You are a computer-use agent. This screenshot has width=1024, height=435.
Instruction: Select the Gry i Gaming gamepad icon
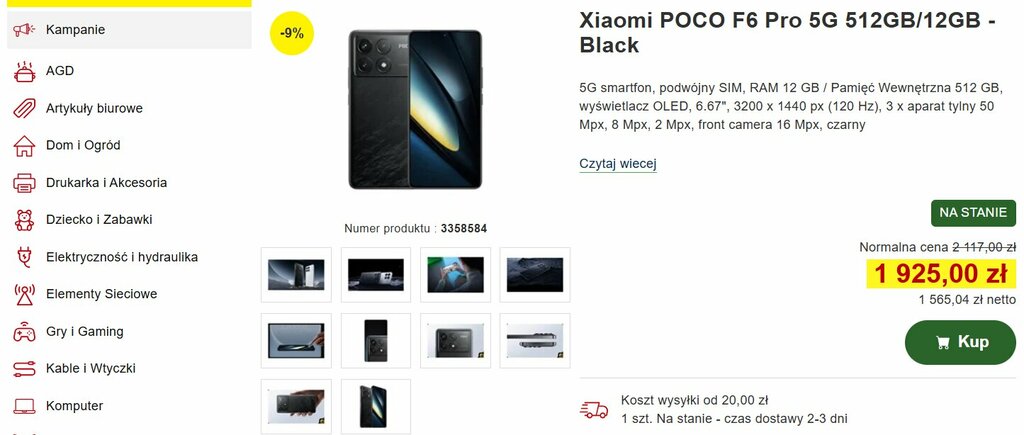[x=24, y=332]
